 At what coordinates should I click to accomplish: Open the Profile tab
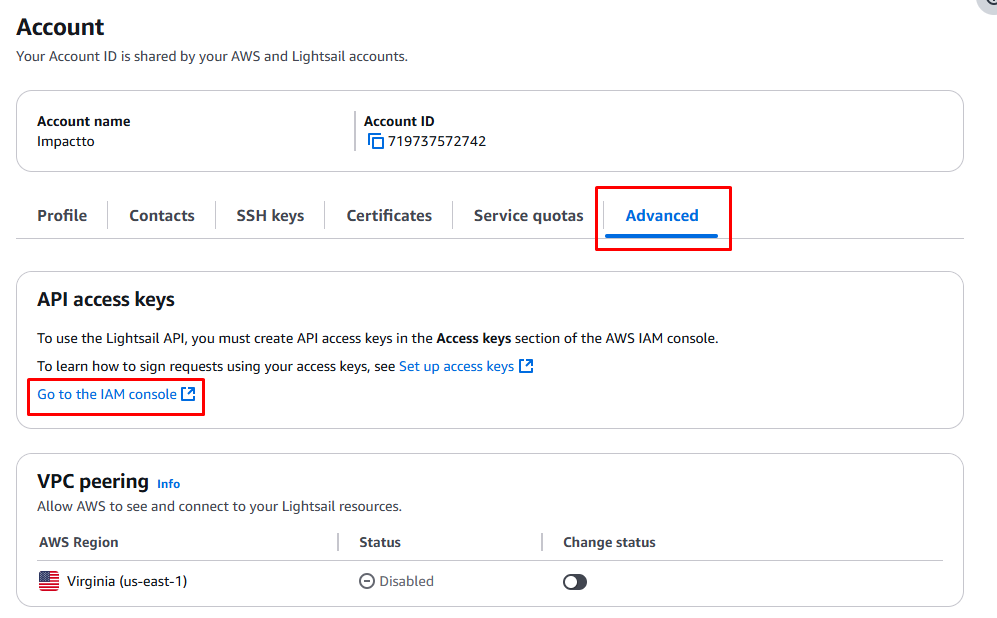tap(62, 216)
